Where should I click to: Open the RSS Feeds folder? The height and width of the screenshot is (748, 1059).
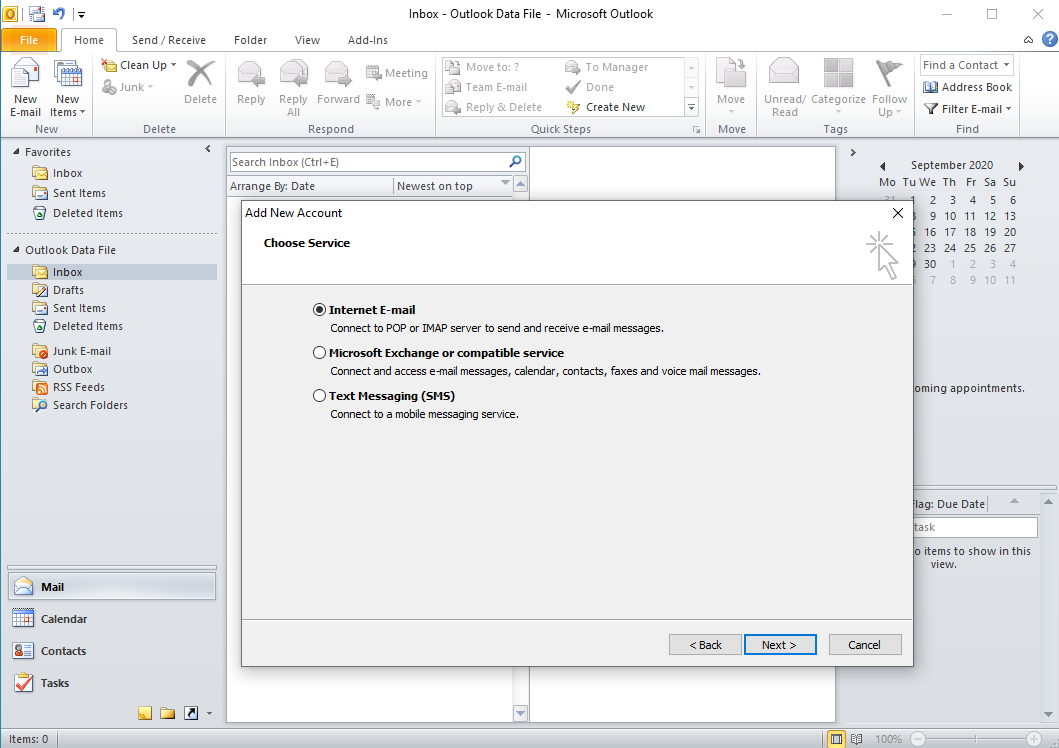(x=78, y=387)
